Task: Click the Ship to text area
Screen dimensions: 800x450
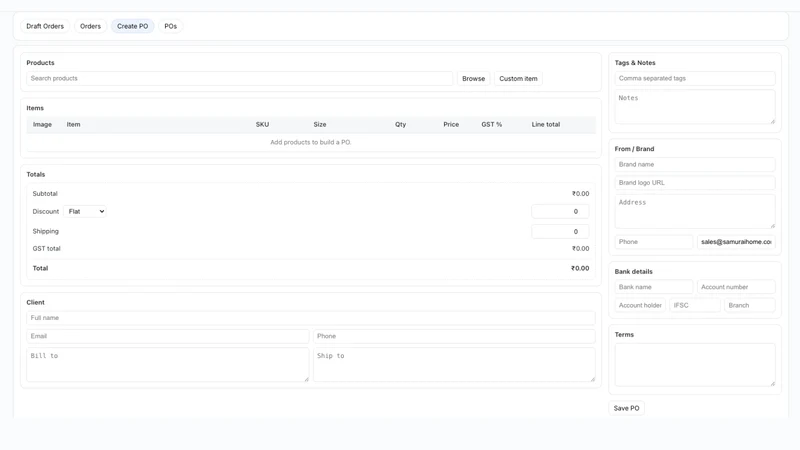Action: 454,365
